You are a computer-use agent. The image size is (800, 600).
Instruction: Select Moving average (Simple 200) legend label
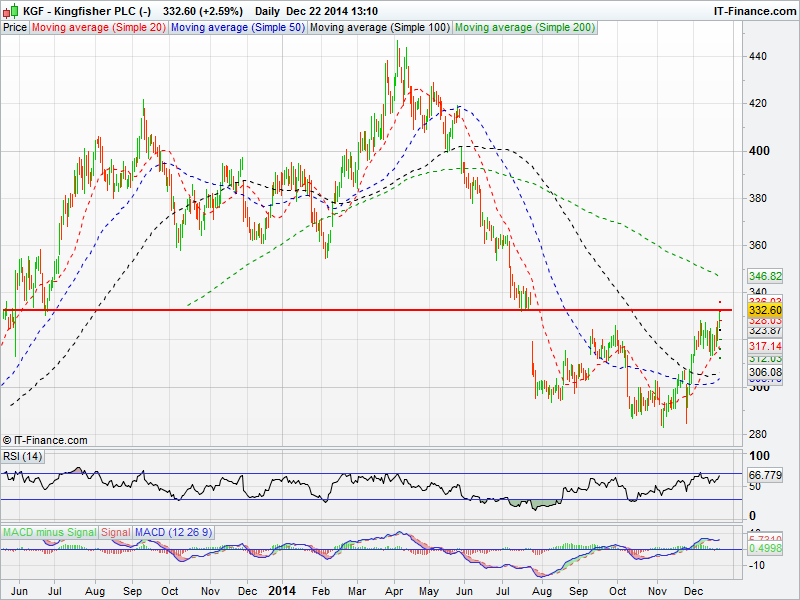point(524,28)
